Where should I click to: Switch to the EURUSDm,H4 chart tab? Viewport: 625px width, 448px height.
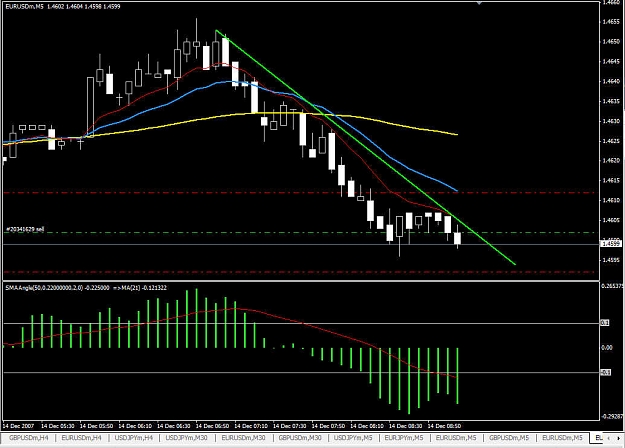tap(81, 438)
